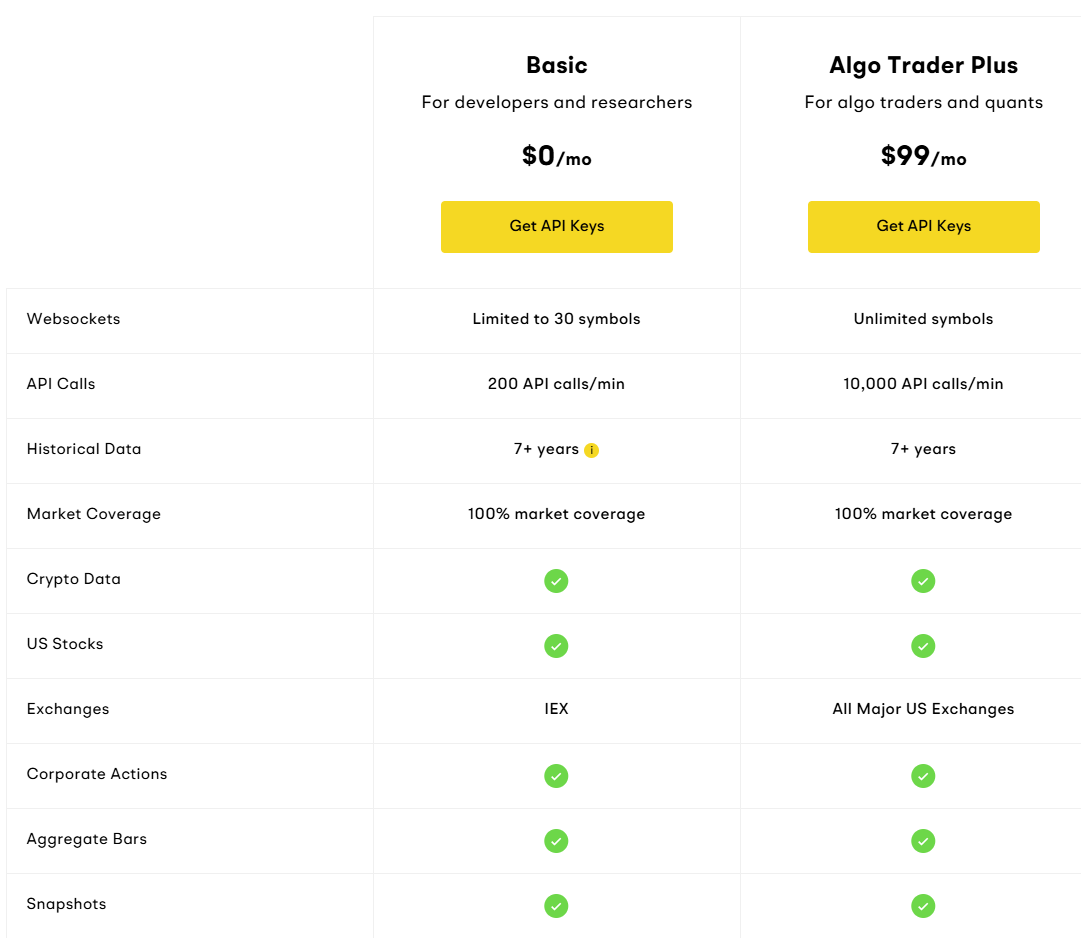1081x938 pixels.
Task: Click the $99/mo price text
Action: pos(923,156)
